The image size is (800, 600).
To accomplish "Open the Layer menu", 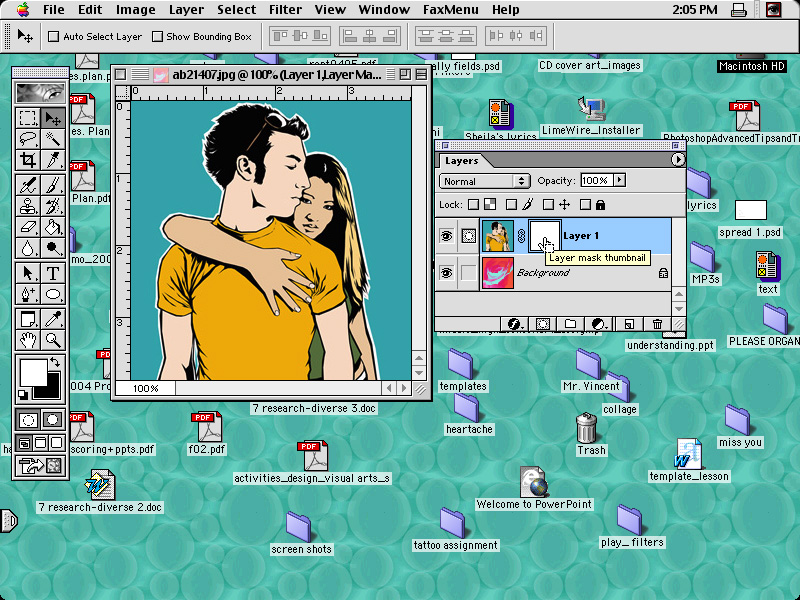I will pyautogui.click(x=186, y=10).
